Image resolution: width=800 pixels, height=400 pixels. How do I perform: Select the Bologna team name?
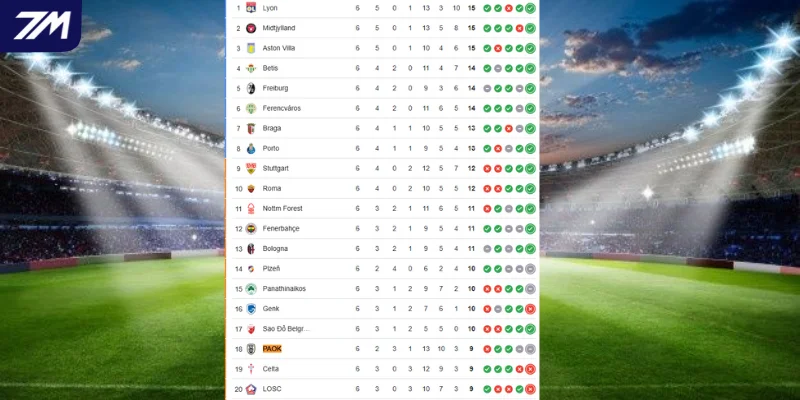(x=274, y=248)
